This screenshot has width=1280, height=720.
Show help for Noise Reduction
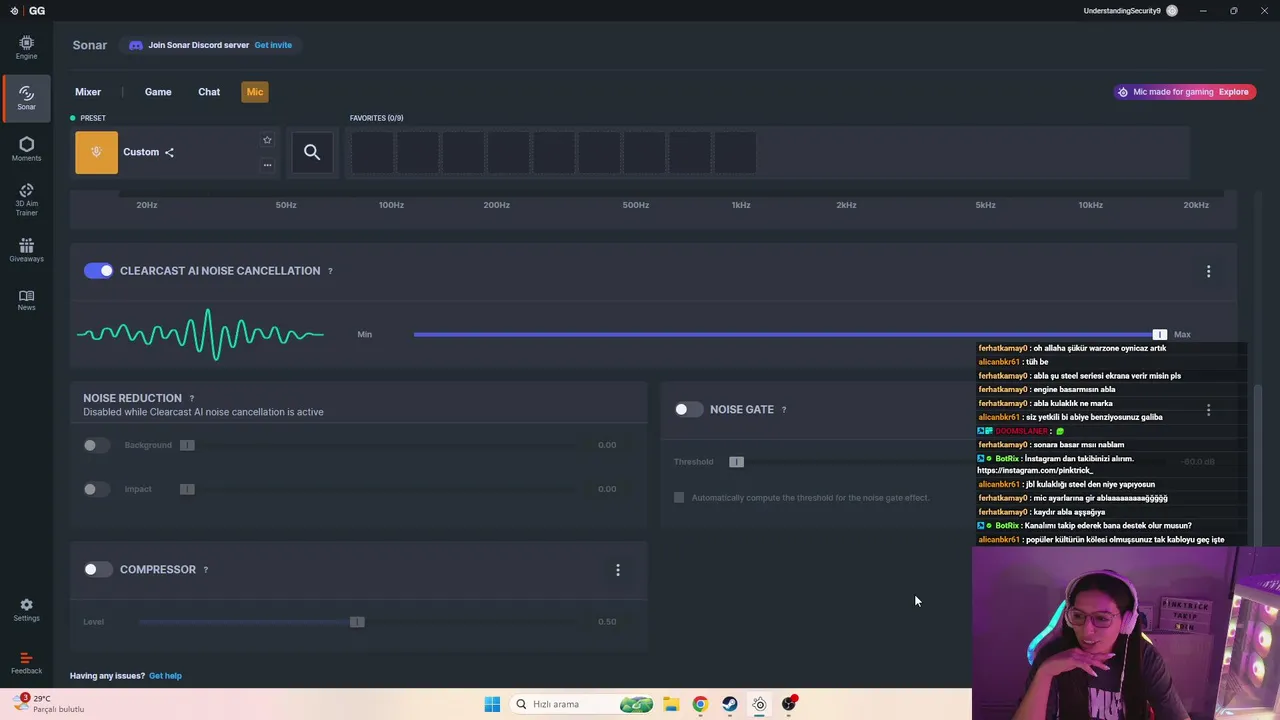(192, 398)
